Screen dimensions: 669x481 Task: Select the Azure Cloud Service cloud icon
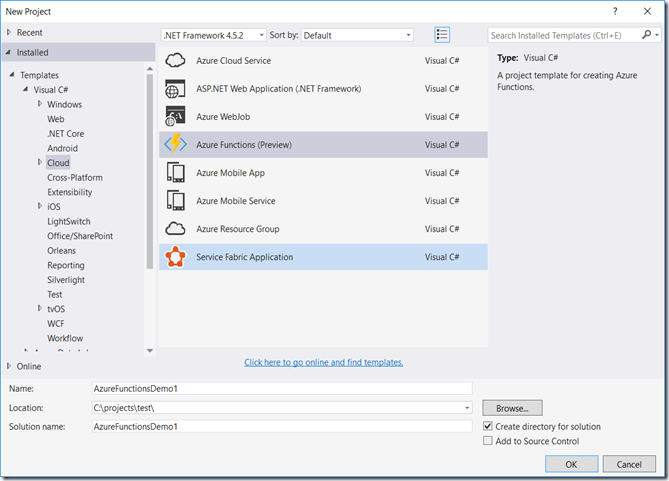click(175, 61)
